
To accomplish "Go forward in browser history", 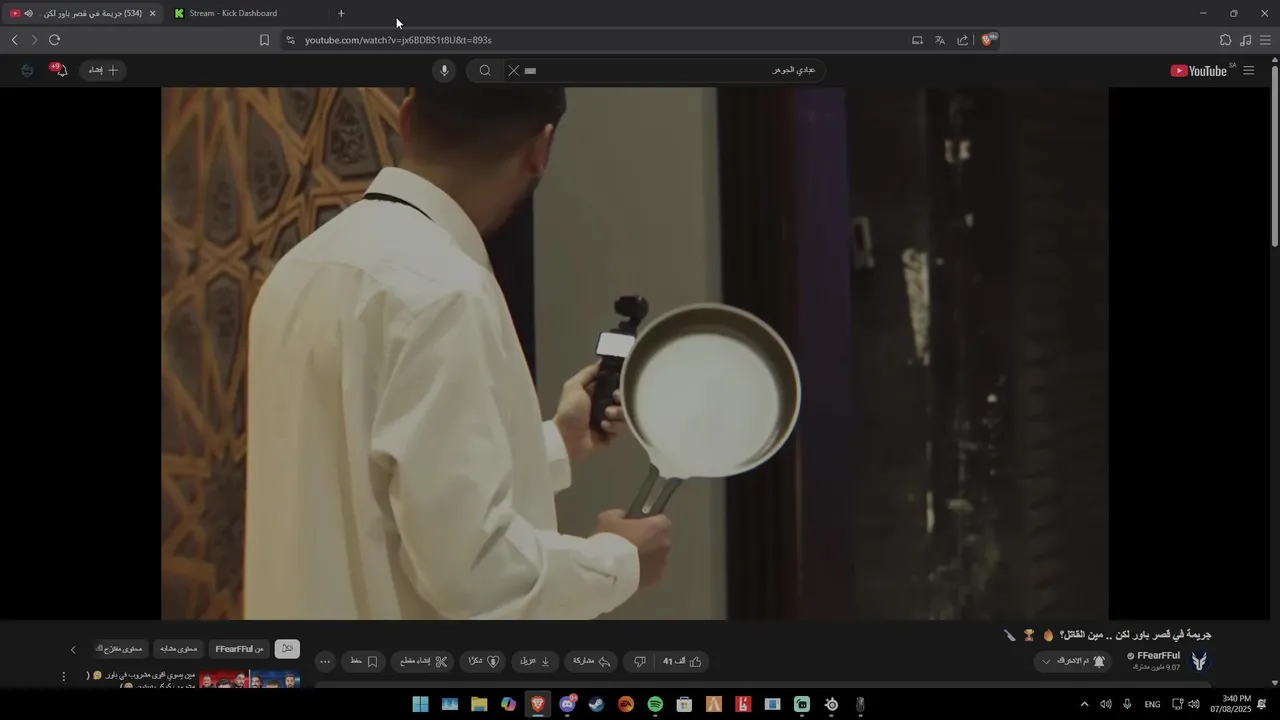I will (x=34, y=40).
